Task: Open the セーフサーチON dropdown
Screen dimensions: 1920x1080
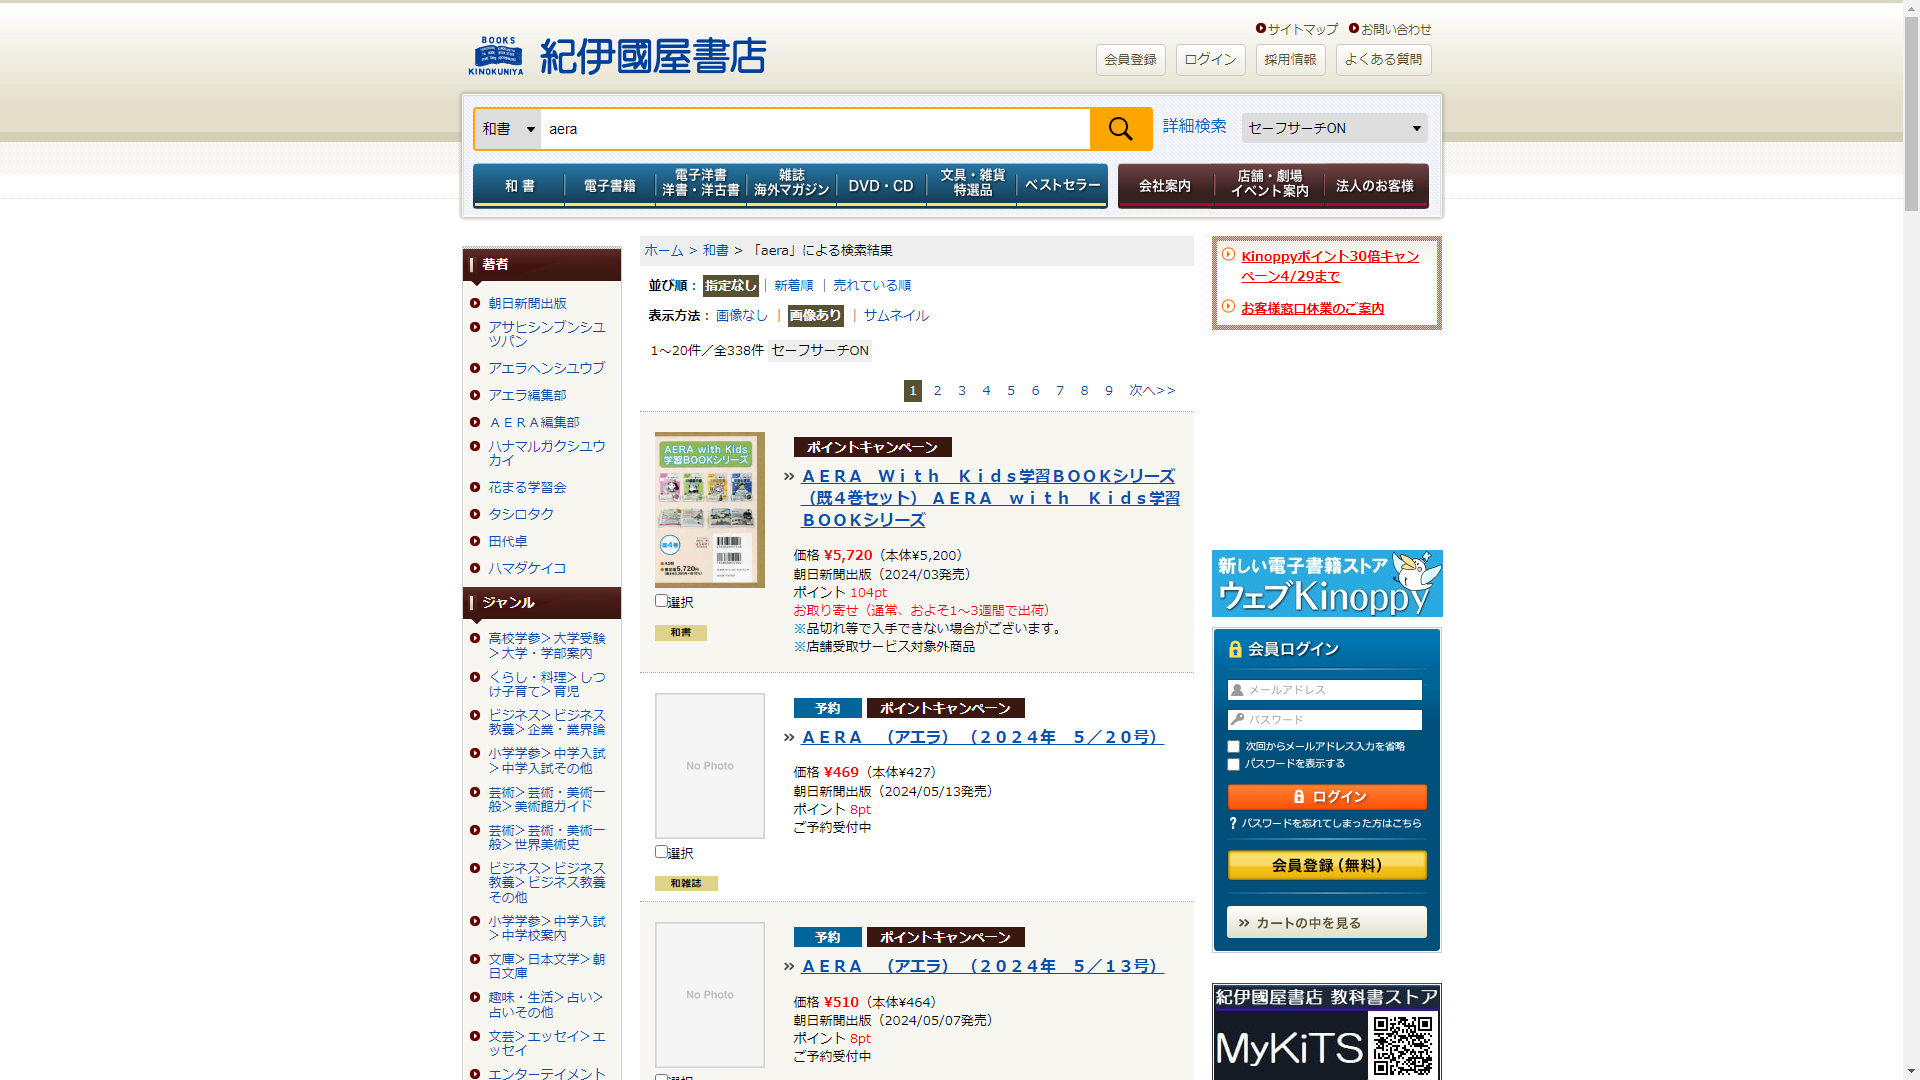Action: click(x=1334, y=128)
